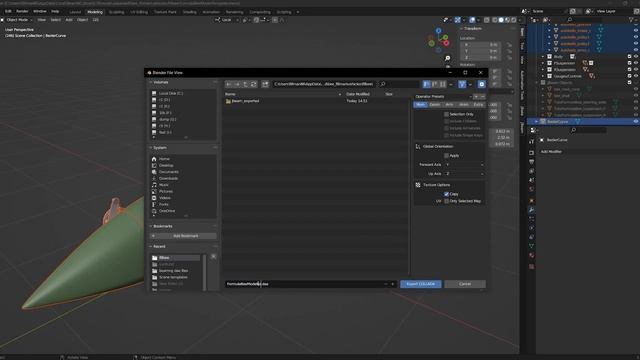Collapse the Bookmarks panel
This screenshot has height=360, width=640.
pos(152,226)
